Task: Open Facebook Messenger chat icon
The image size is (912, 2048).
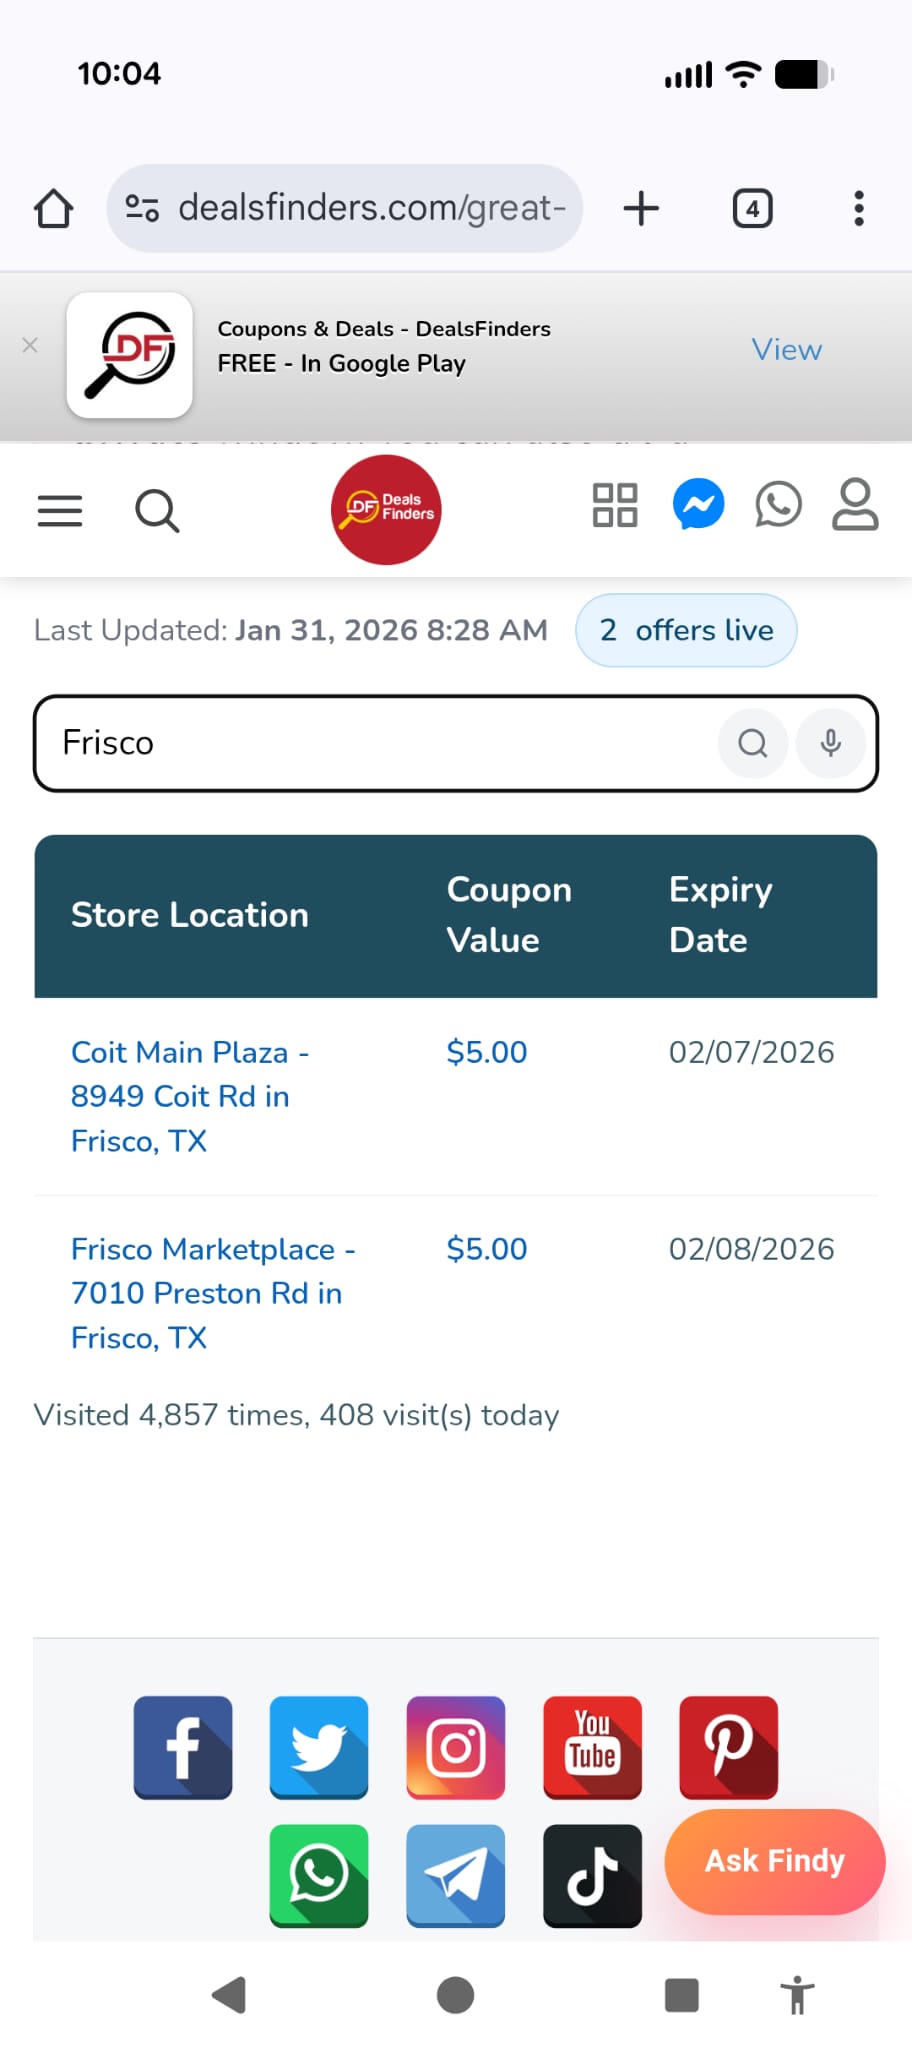Action: (x=698, y=504)
